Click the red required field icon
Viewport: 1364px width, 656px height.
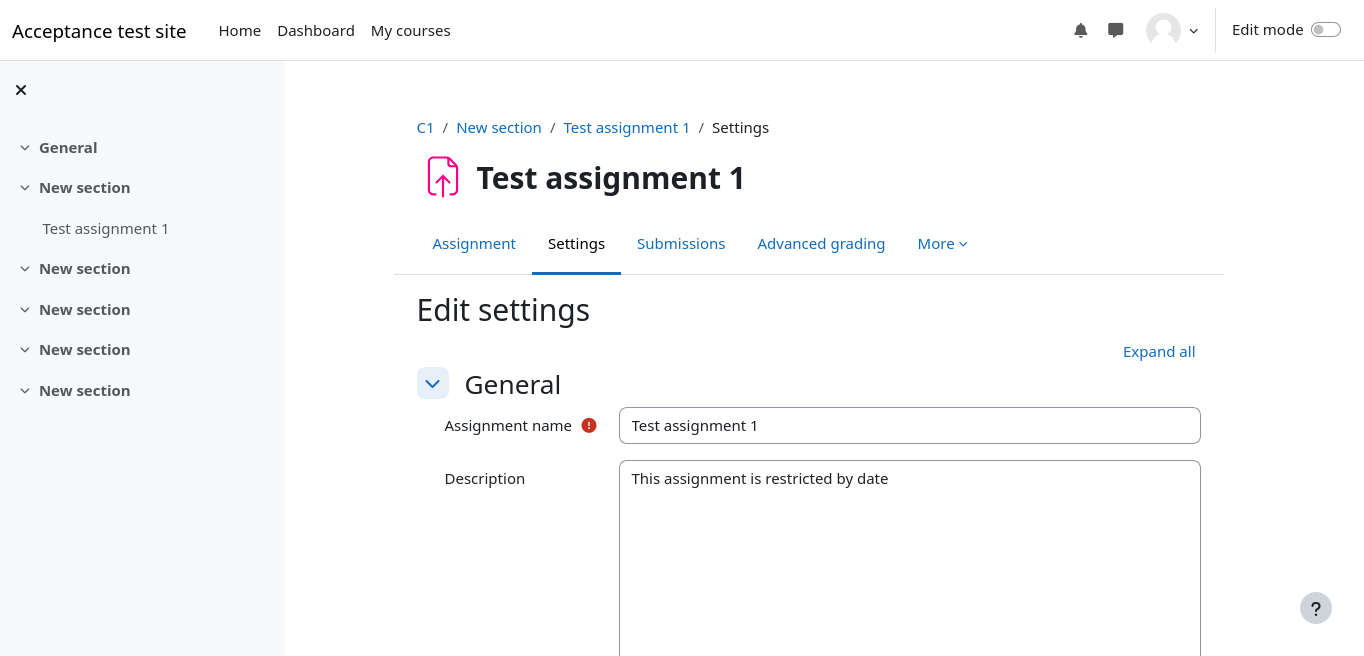[x=589, y=425]
